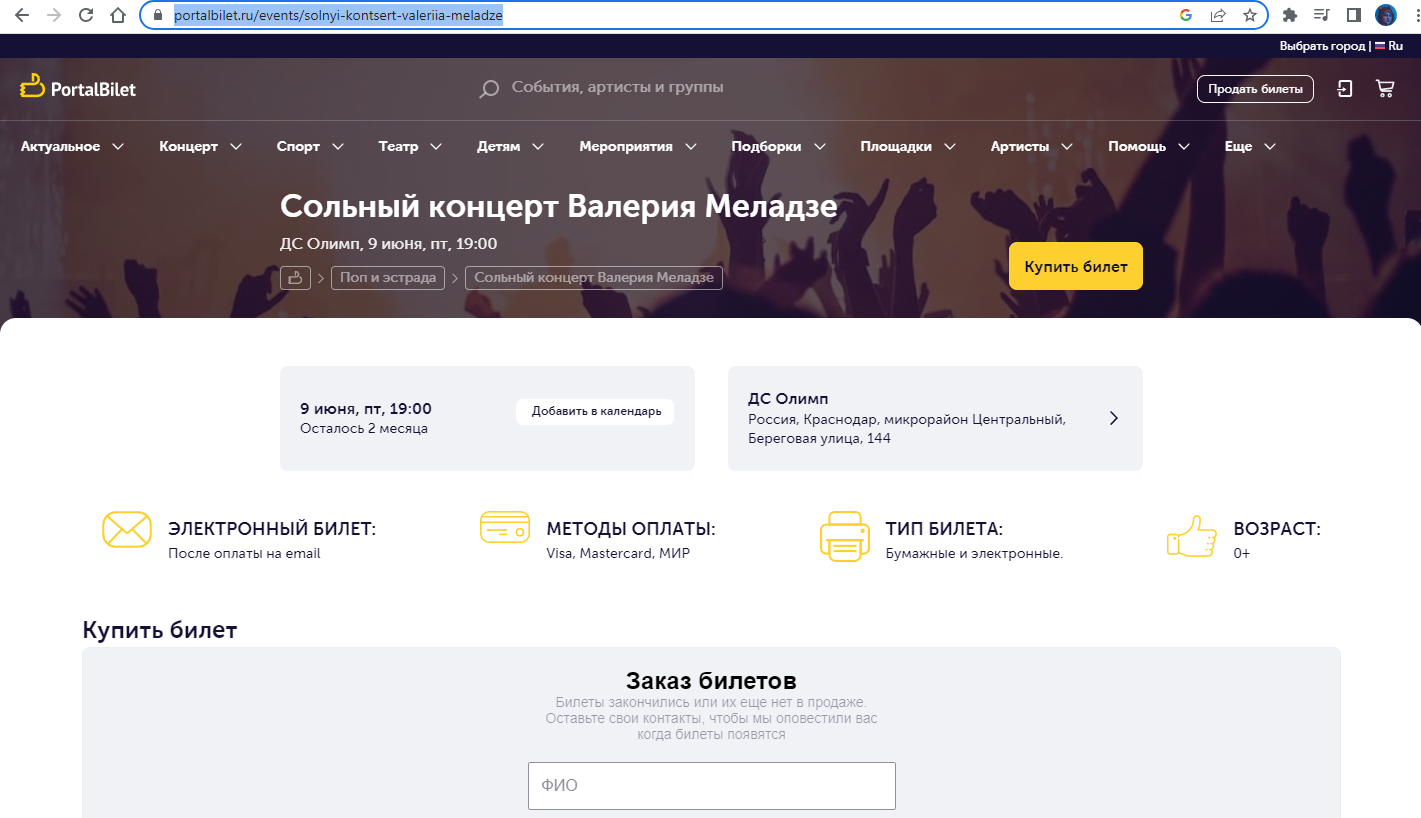Expand the Спорт menu
Image resolution: width=1421 pixels, height=818 pixels.
[x=311, y=147]
